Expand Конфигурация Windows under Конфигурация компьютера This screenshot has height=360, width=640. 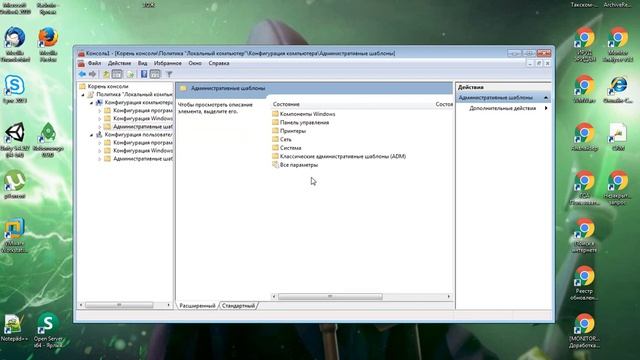[100, 118]
